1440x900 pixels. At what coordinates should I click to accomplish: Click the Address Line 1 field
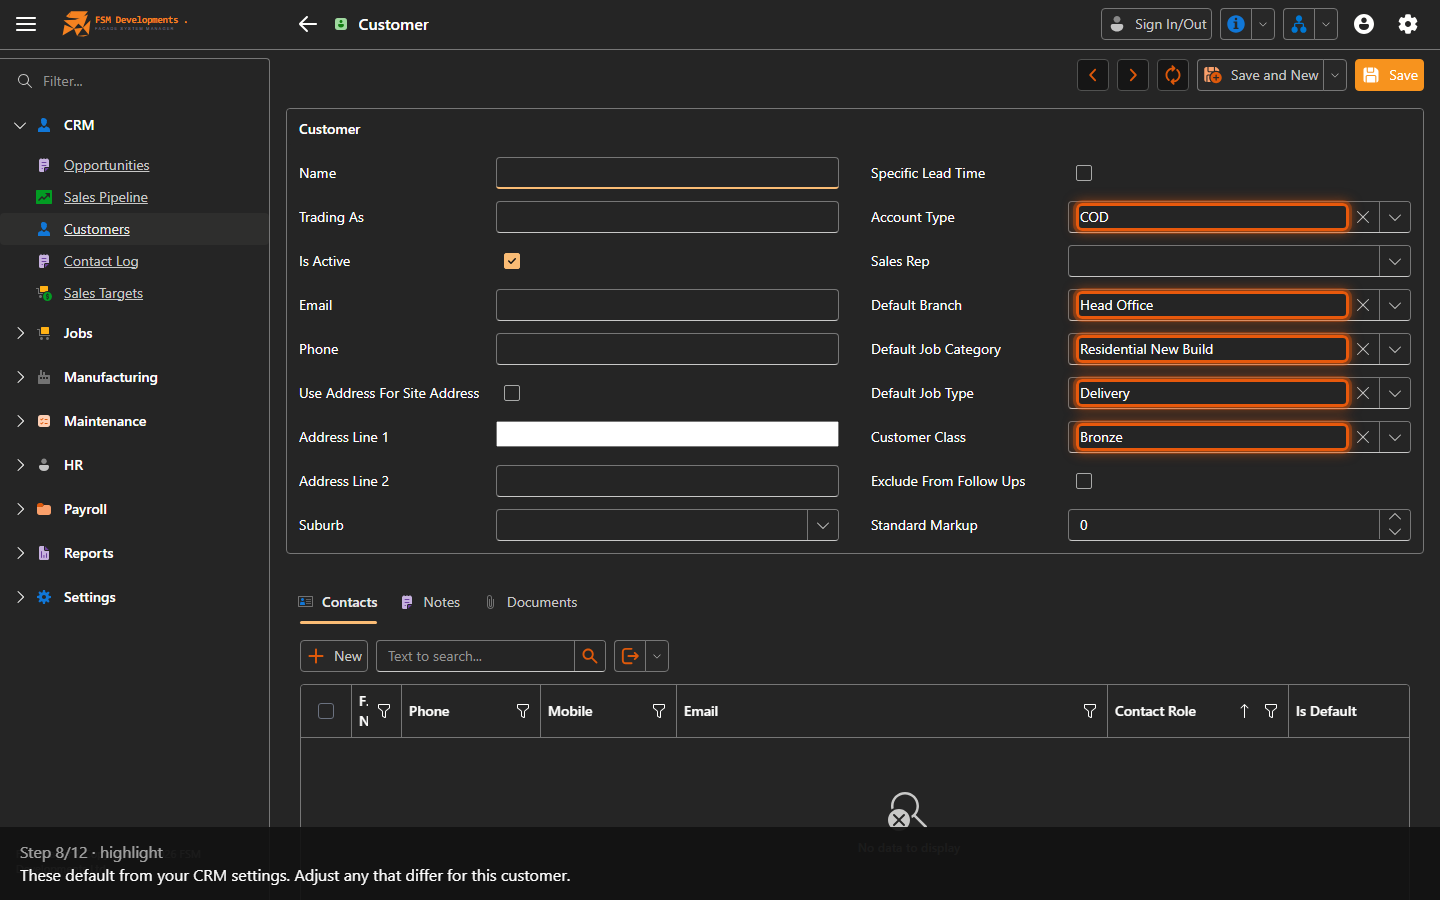coord(667,433)
